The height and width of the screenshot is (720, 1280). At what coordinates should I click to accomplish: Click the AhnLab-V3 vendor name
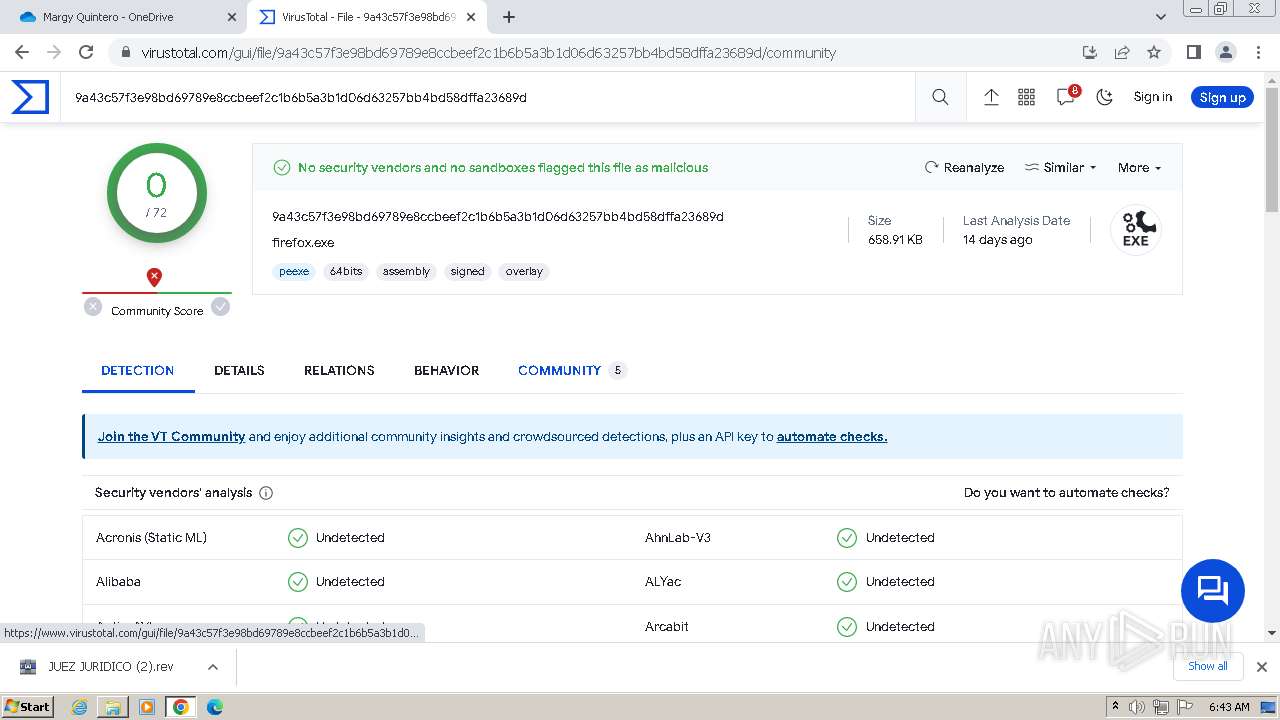(678, 538)
